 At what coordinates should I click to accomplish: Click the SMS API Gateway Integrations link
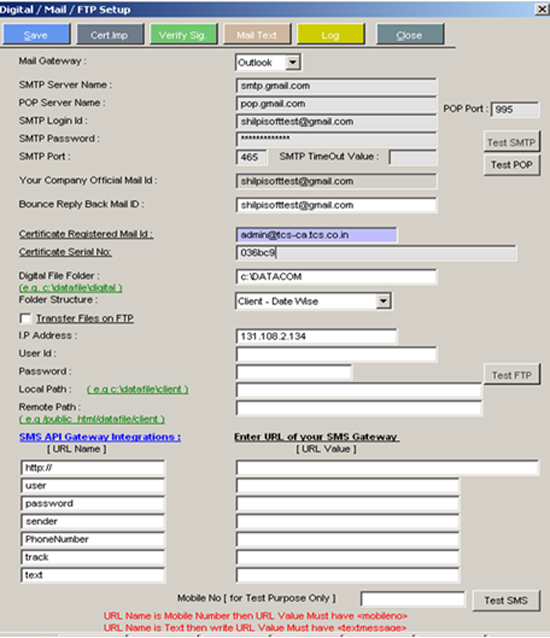pyautogui.click(x=100, y=437)
